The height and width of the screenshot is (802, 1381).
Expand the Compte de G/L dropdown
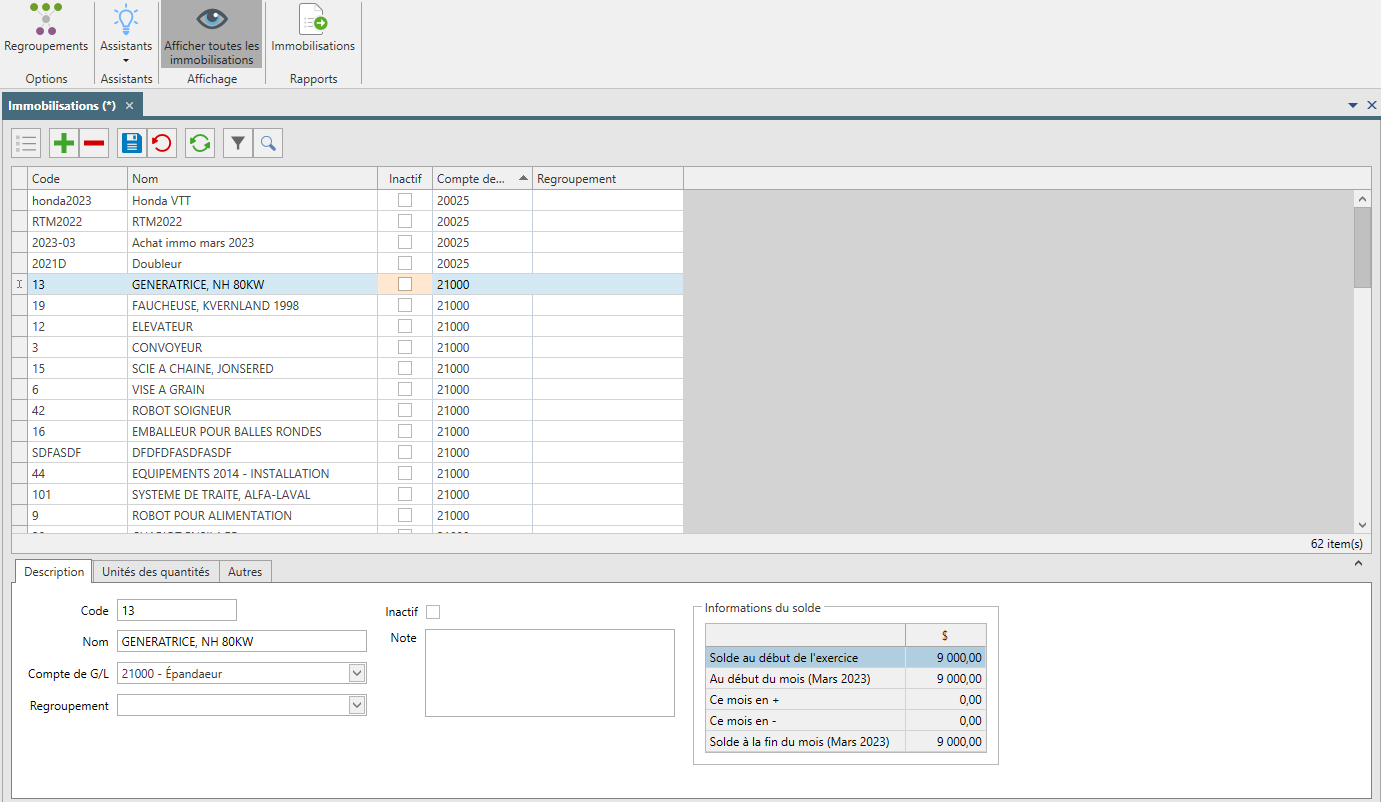[x=357, y=673]
